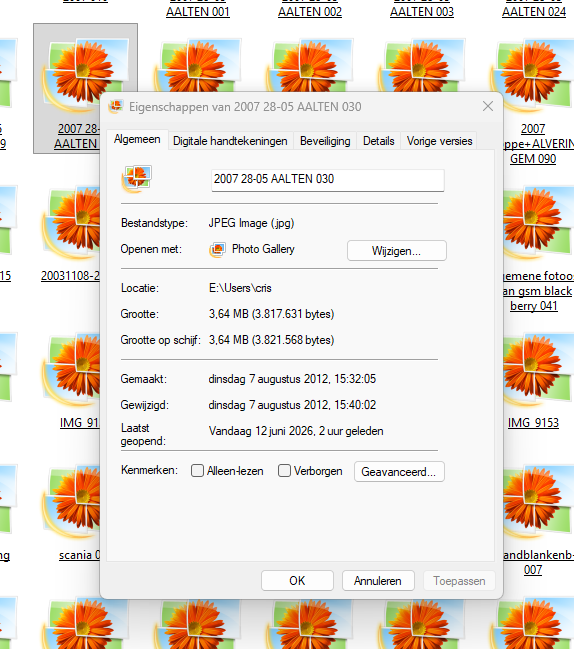
Task: Select the file icon beneath the AALTEN 001 label
Action: pyautogui.click(x=198, y=66)
